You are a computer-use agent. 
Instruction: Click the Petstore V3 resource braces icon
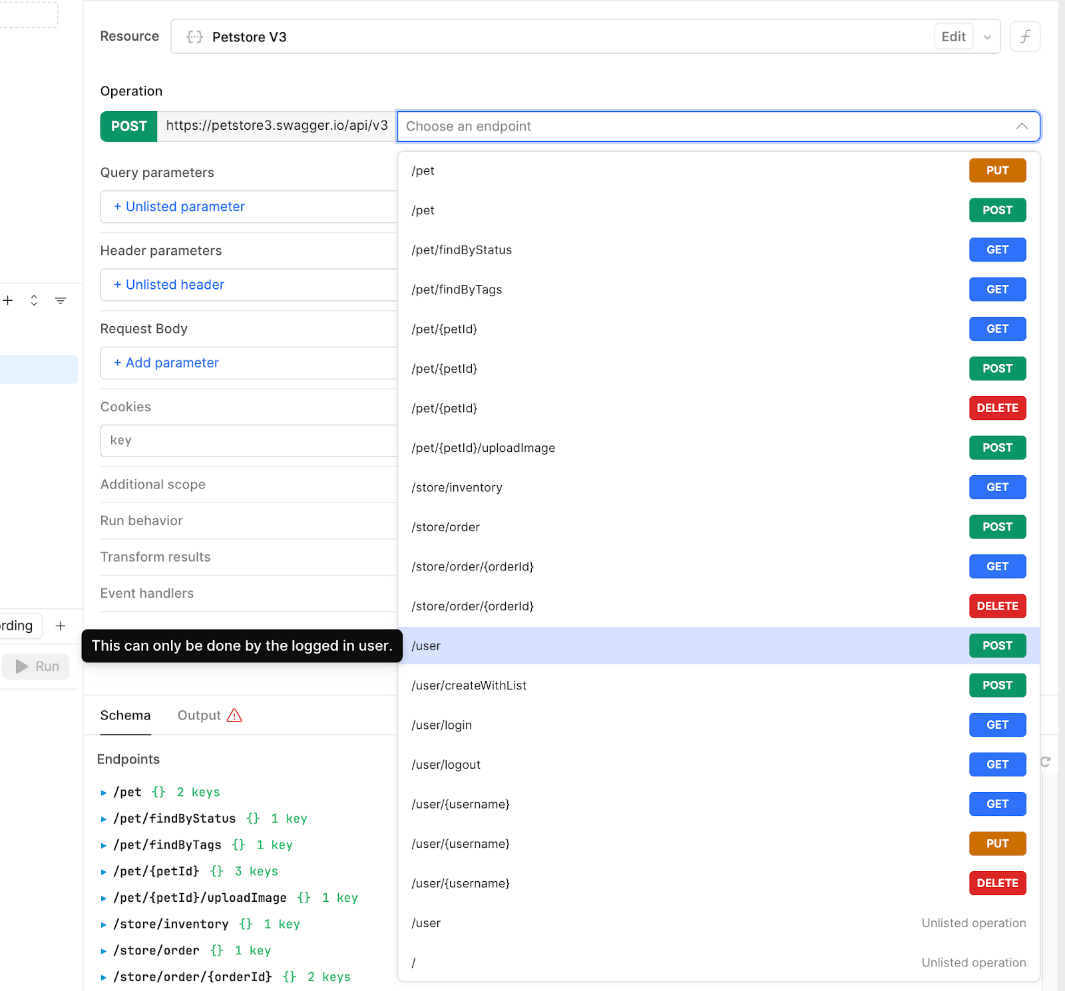point(195,37)
